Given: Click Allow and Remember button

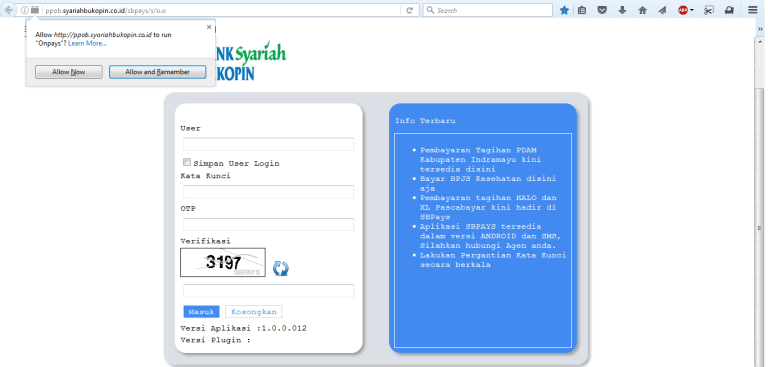Looking at the screenshot, I should click(x=157, y=72).
